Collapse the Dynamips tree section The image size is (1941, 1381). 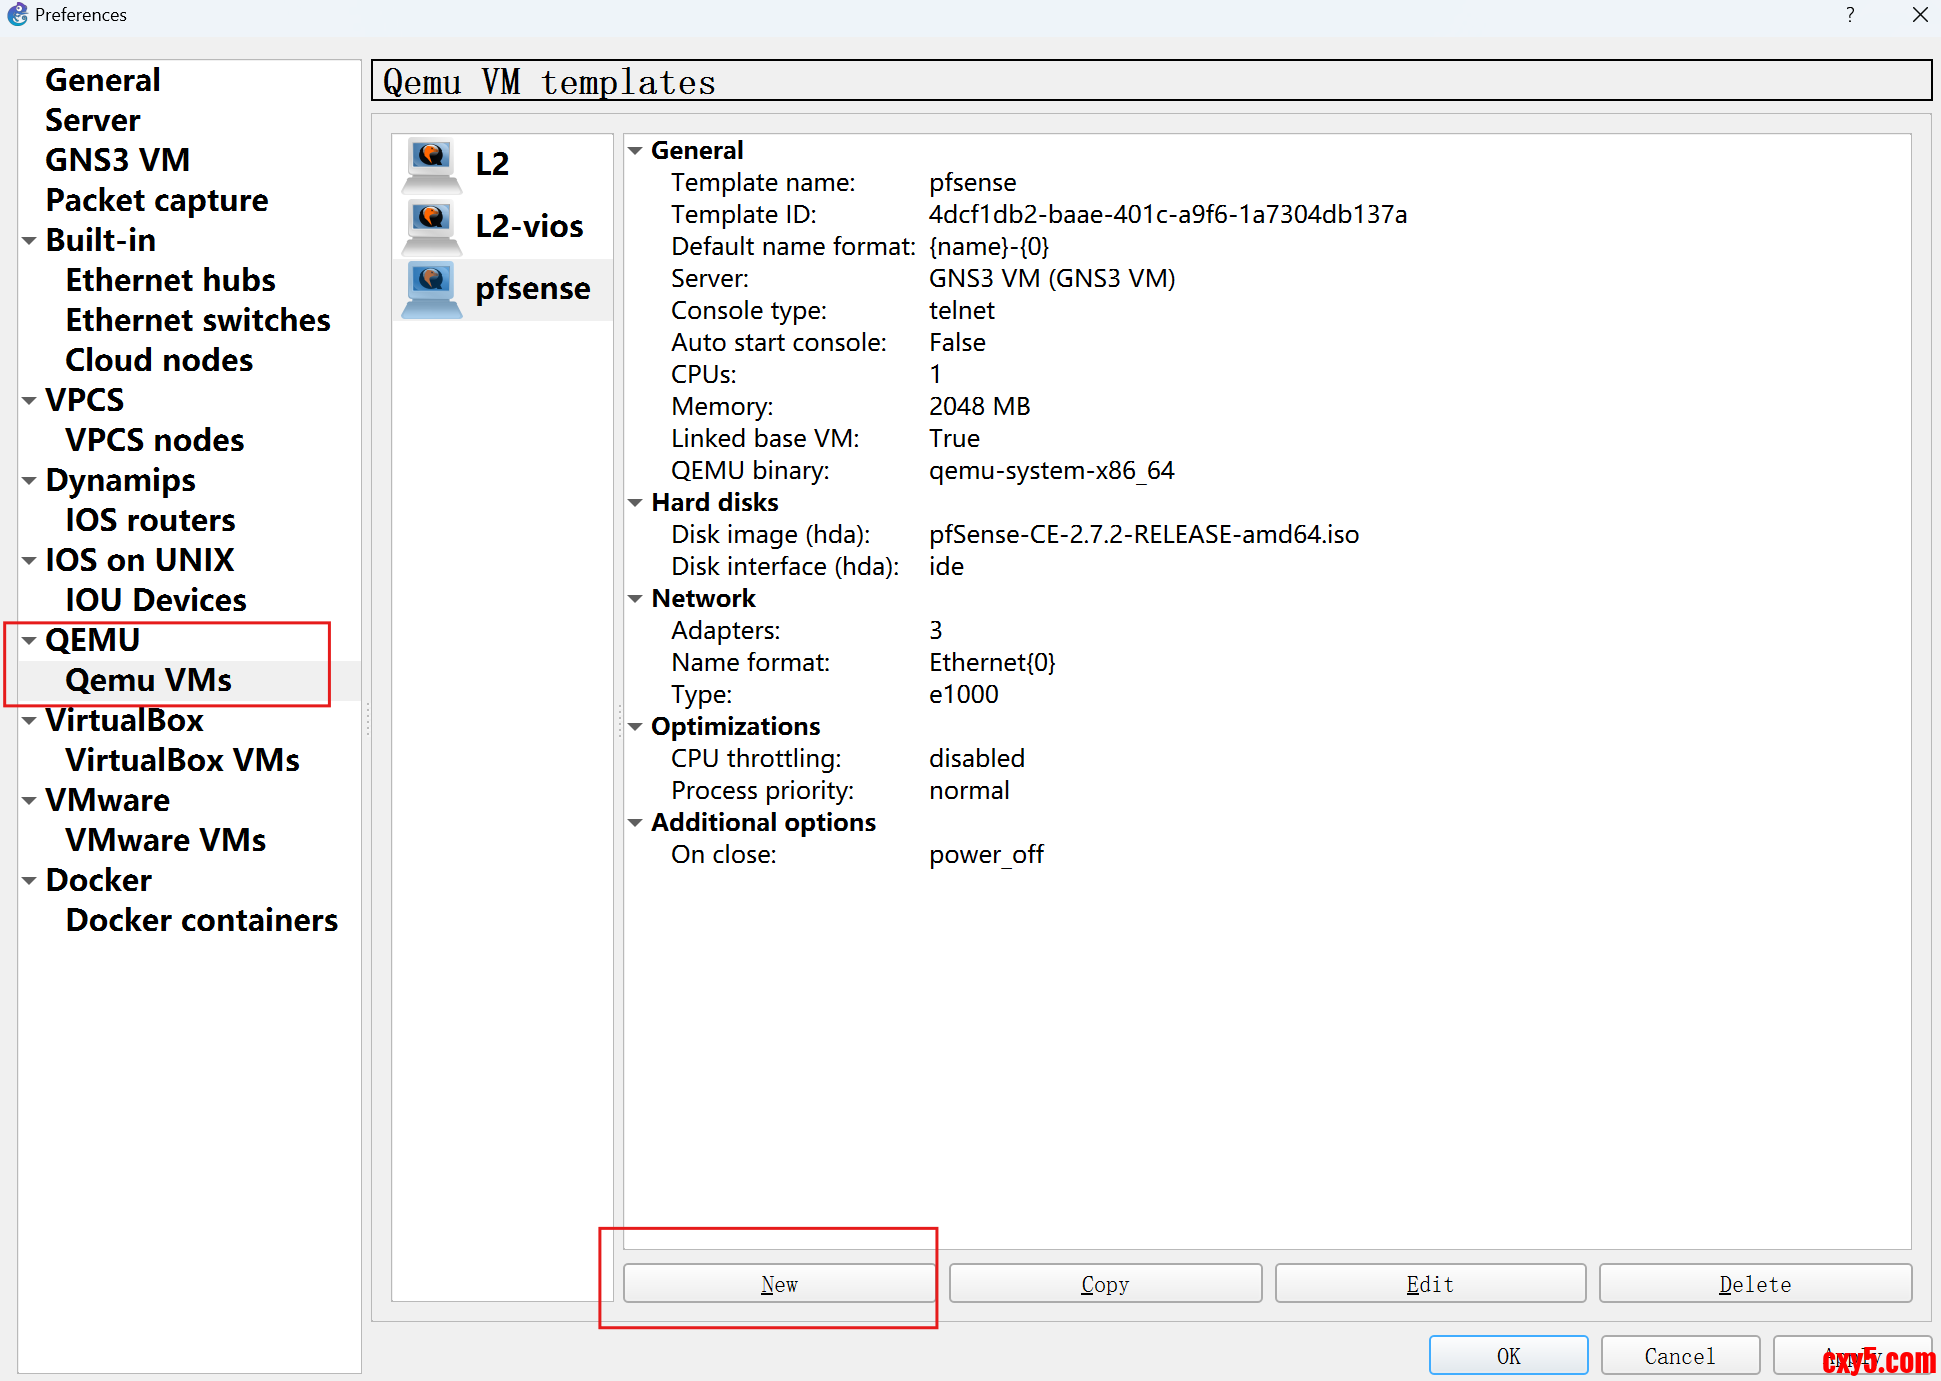click(x=29, y=481)
